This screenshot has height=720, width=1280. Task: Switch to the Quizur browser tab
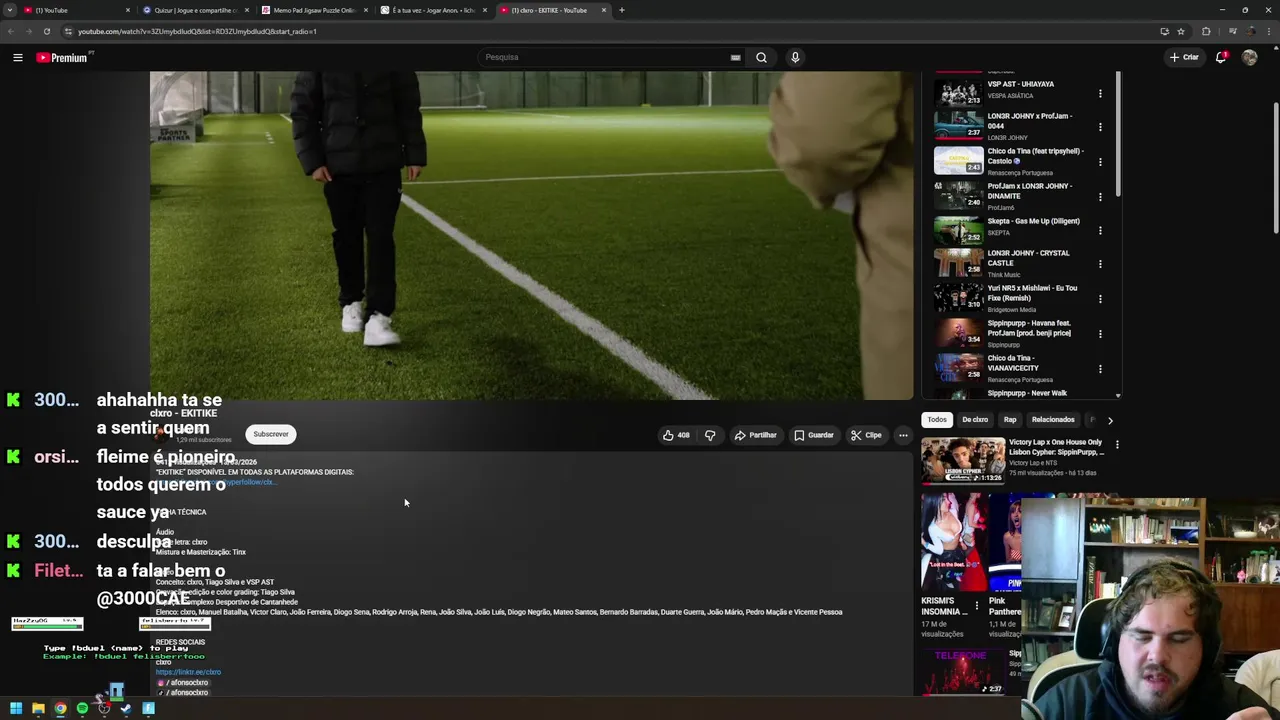coord(195,10)
